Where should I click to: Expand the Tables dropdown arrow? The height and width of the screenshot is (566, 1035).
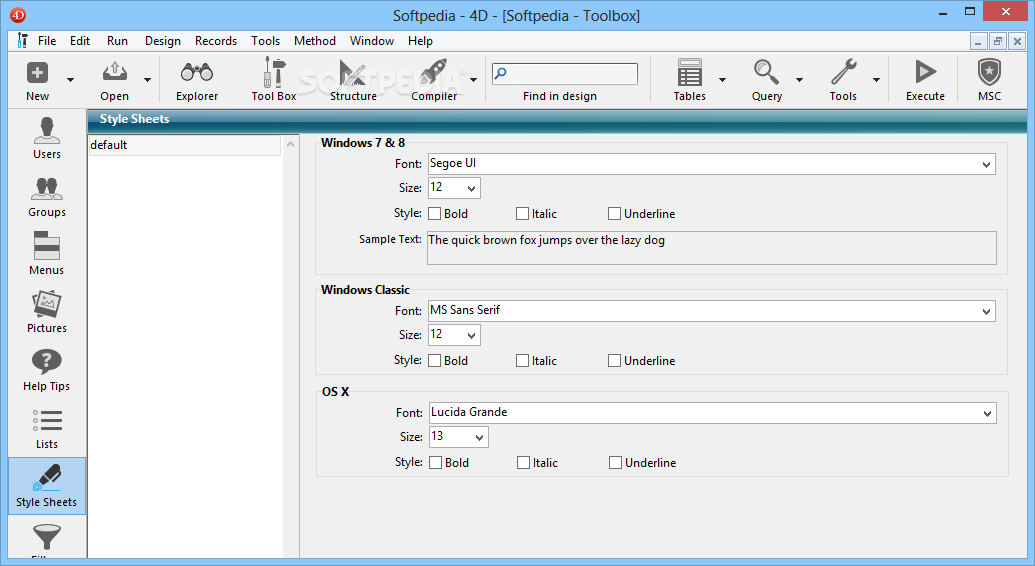(722, 80)
